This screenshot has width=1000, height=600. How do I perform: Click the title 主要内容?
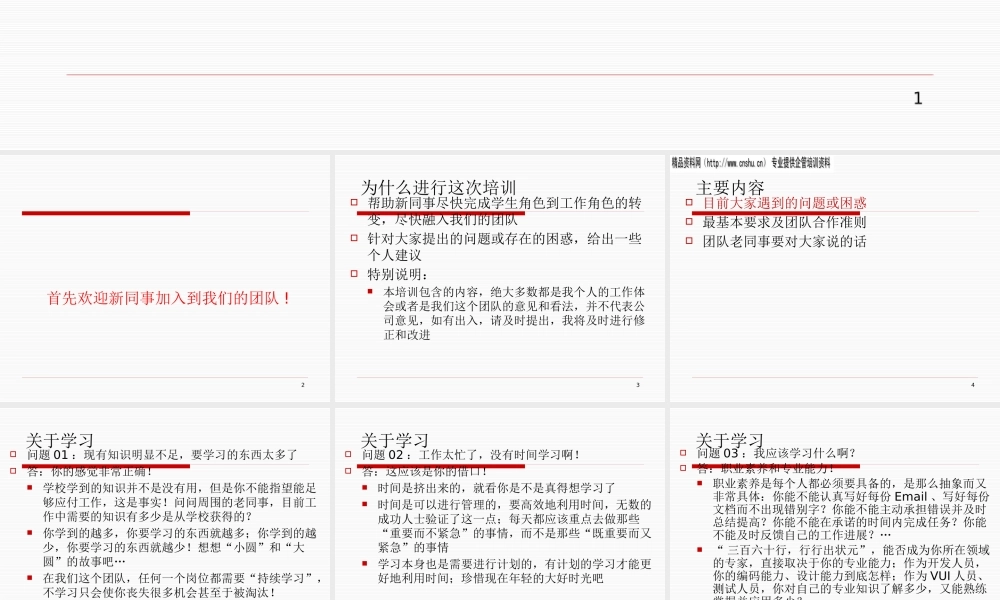(x=730, y=187)
